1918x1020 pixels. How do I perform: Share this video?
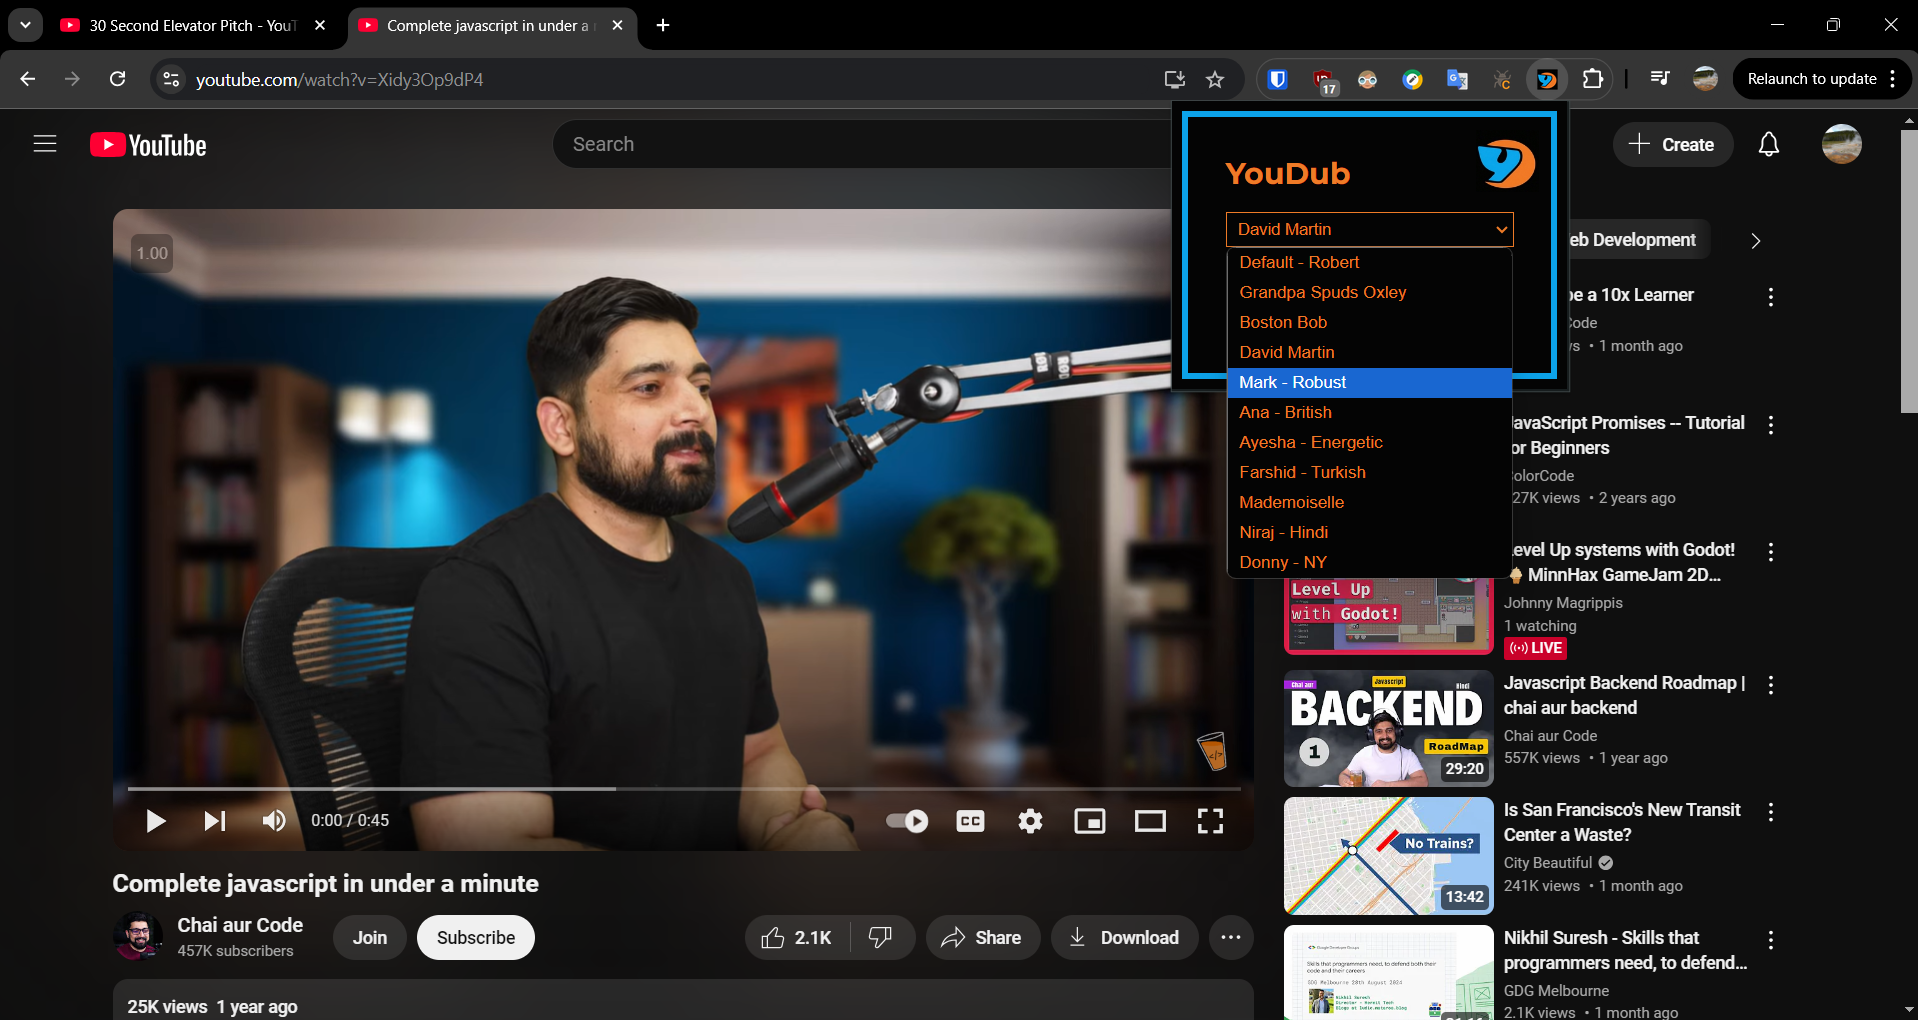pyautogui.click(x=982, y=937)
